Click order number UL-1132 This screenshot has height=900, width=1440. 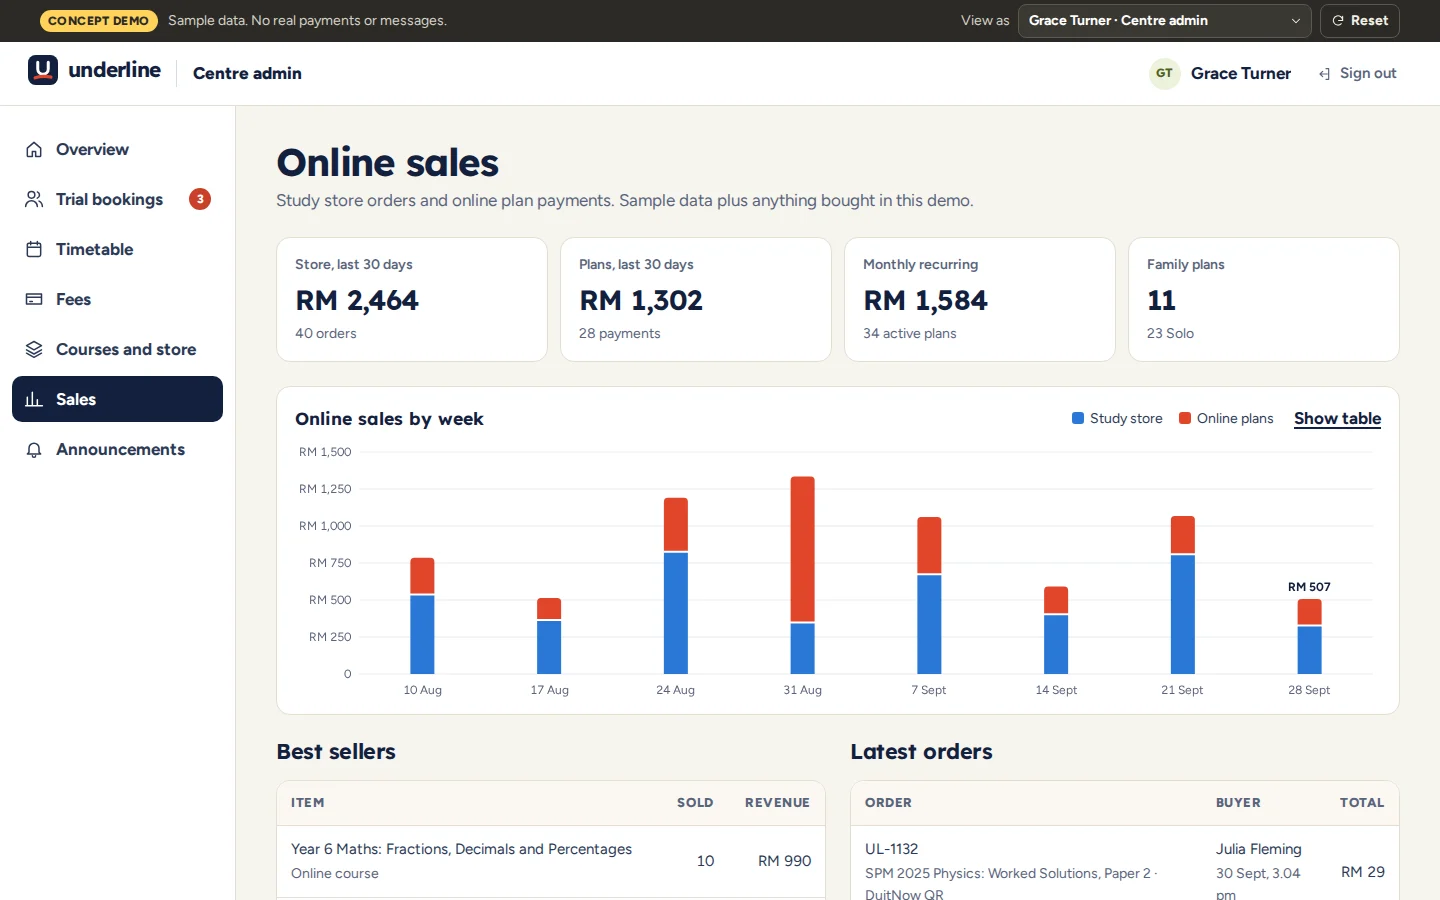pyautogui.click(x=891, y=849)
